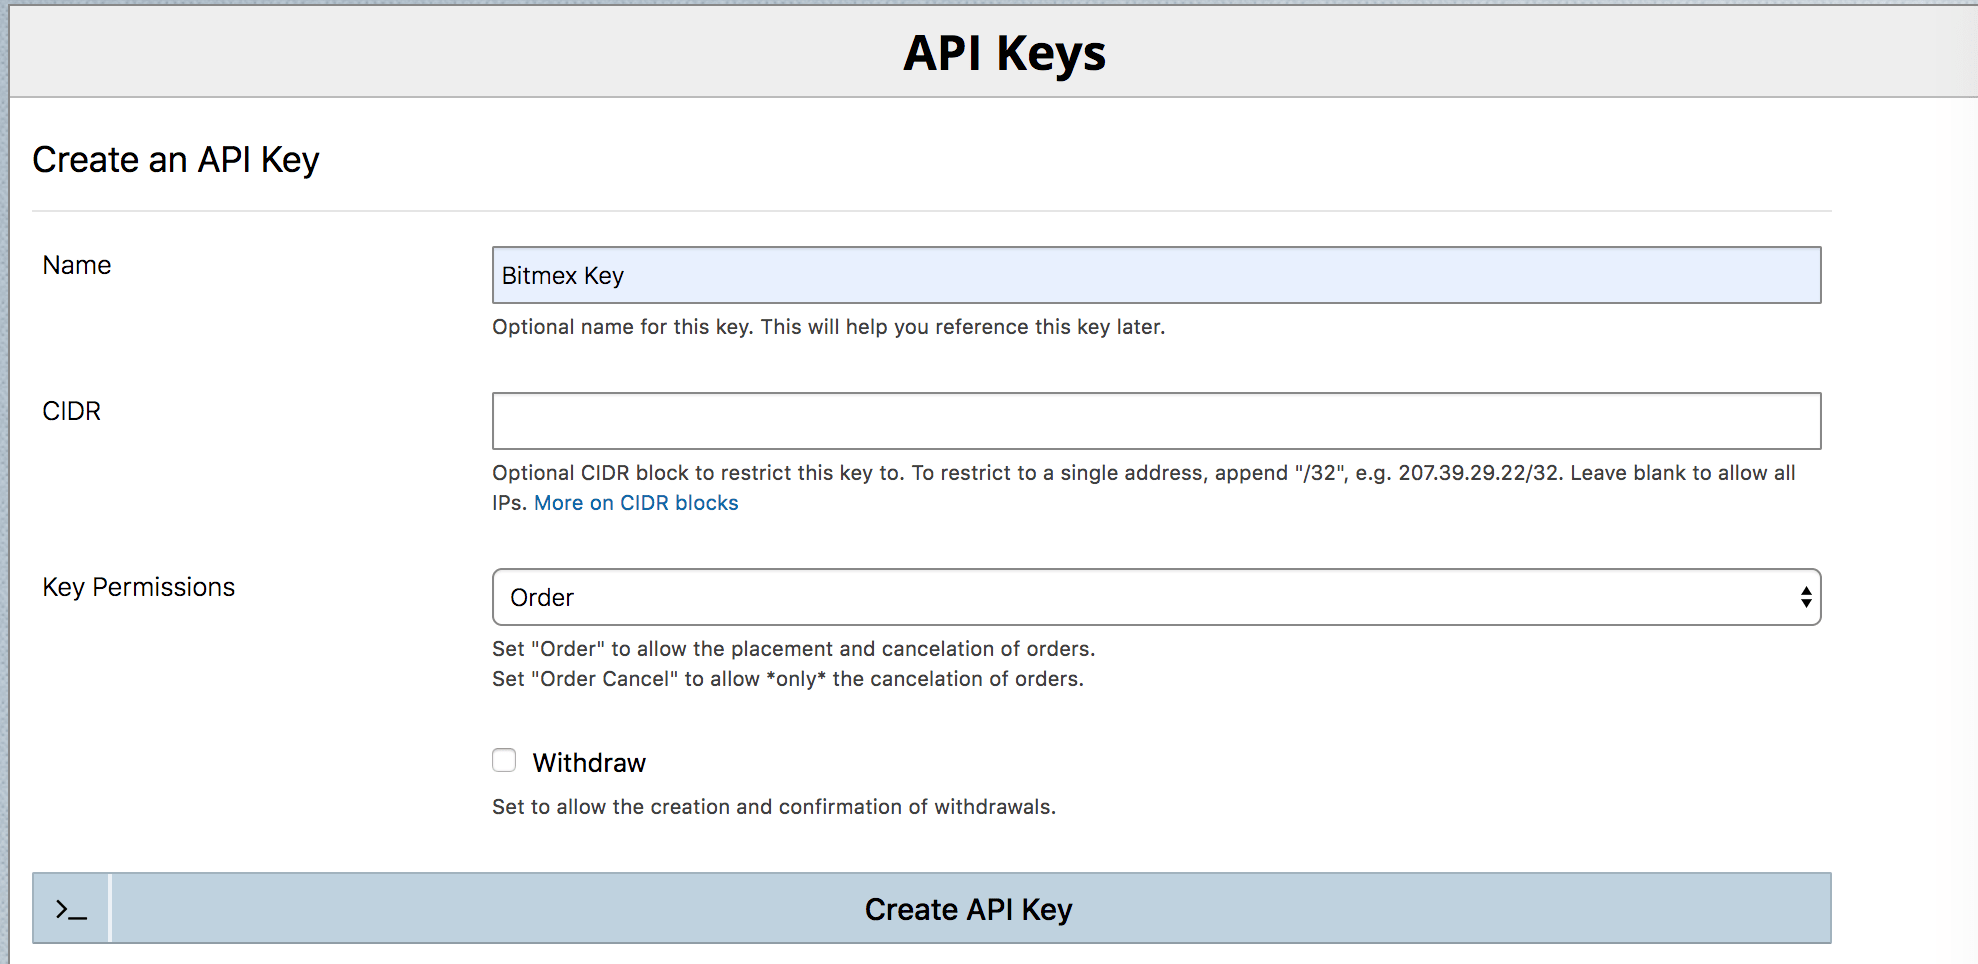Select the Name field containing Bitmex Key

(x=1155, y=275)
